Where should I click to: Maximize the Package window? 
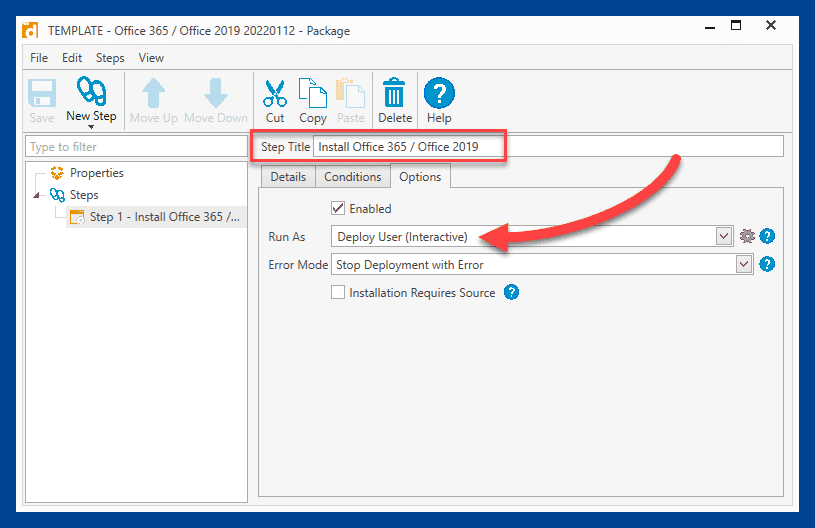pyautogui.click(x=736, y=25)
